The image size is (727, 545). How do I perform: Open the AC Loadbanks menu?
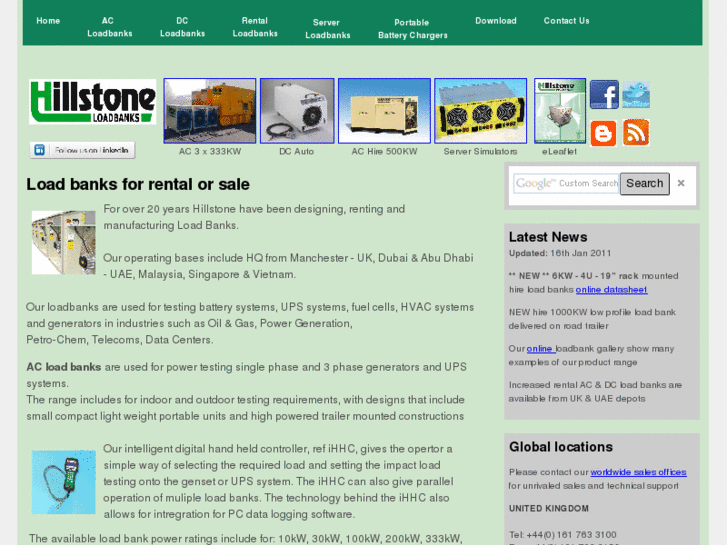109,27
